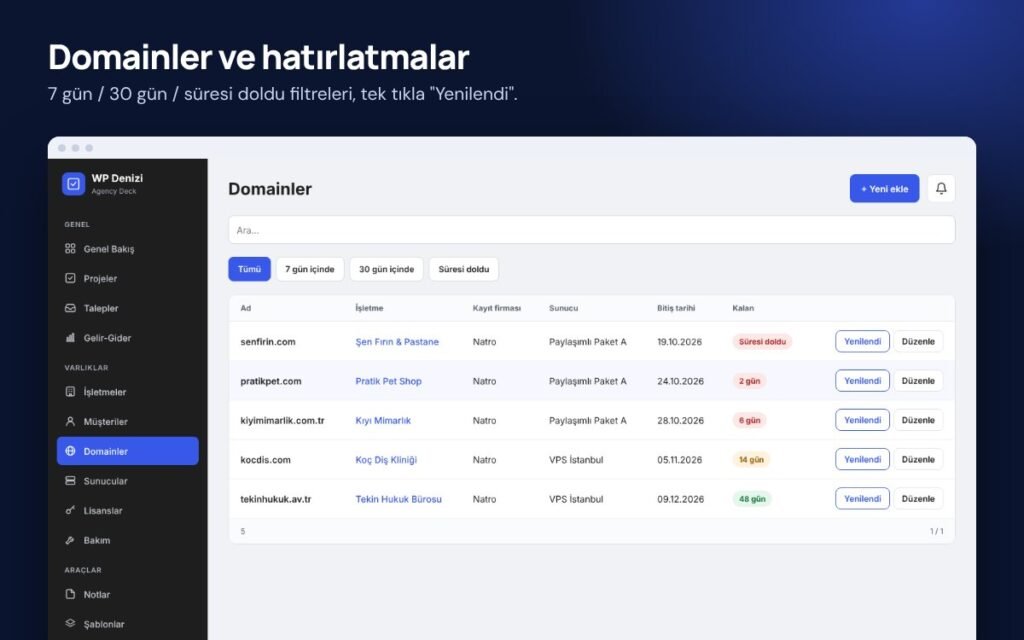Image resolution: width=1024 pixels, height=640 pixels.
Task: Click the İşletmeler building icon
Action: point(71,392)
